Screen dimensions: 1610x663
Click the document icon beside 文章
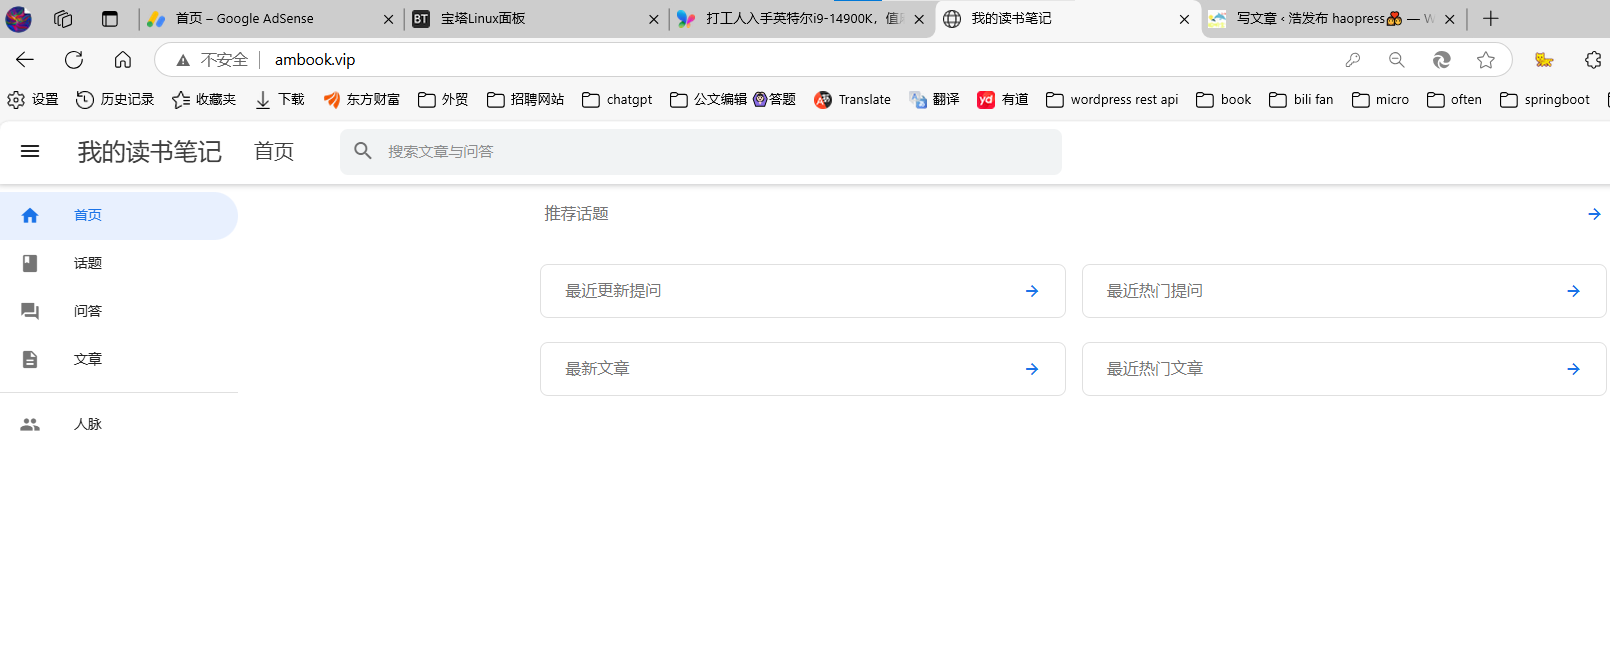point(30,359)
